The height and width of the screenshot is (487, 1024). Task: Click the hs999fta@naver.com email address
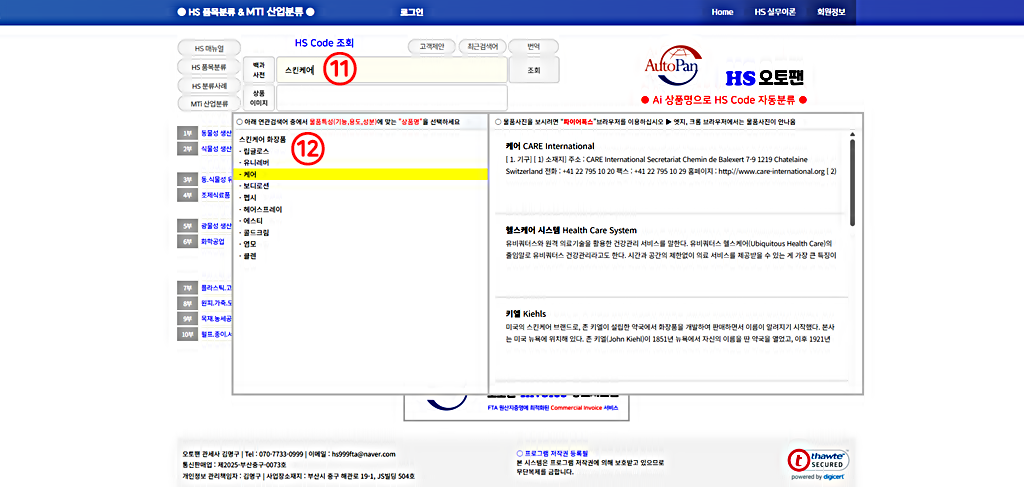pos(364,454)
